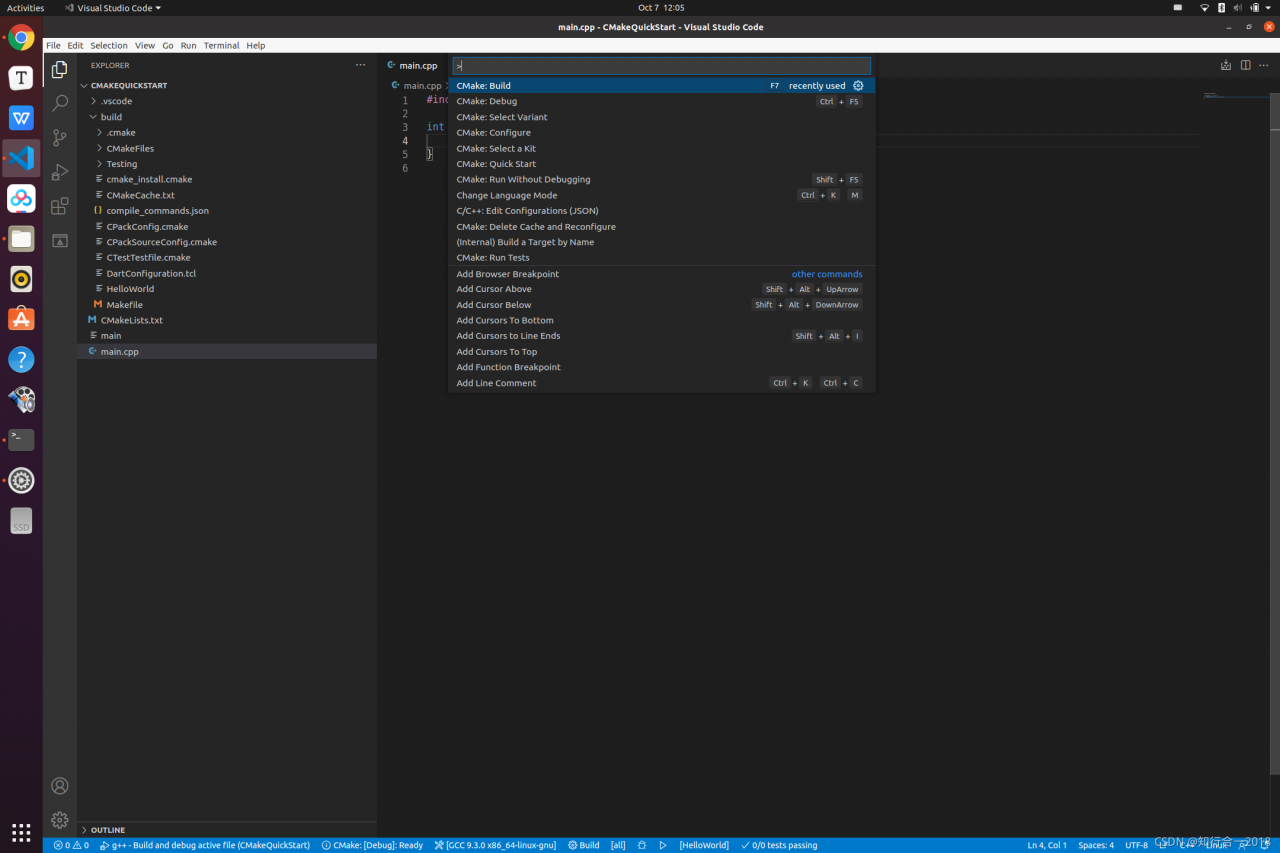
Task: Open the View menu
Action: point(145,46)
